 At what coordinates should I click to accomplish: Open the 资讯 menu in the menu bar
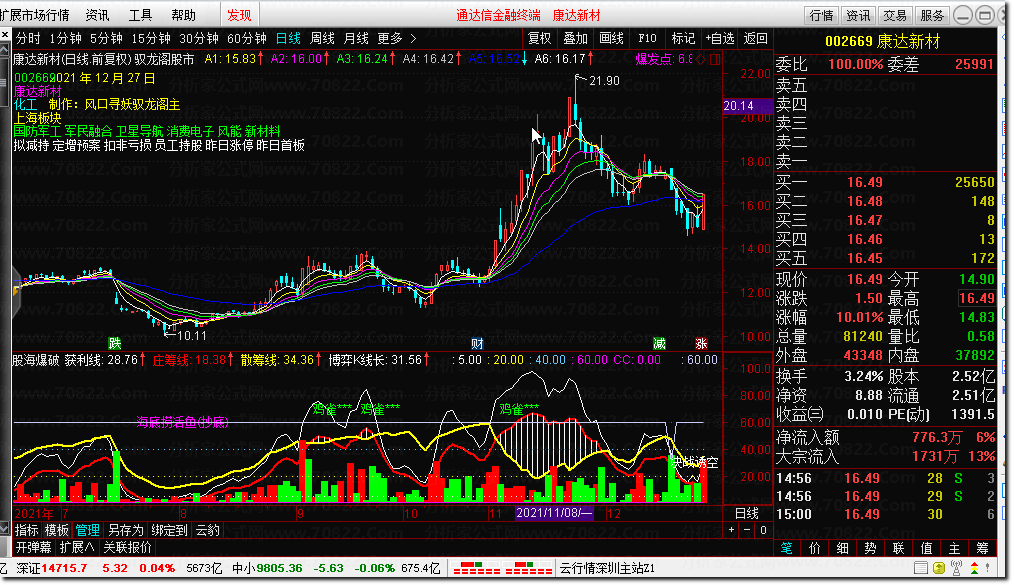point(97,14)
